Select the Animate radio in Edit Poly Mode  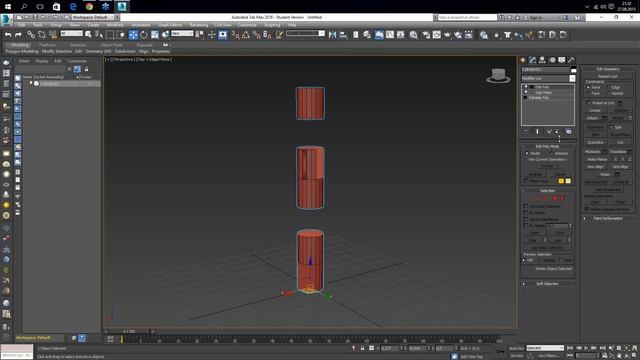[551, 153]
